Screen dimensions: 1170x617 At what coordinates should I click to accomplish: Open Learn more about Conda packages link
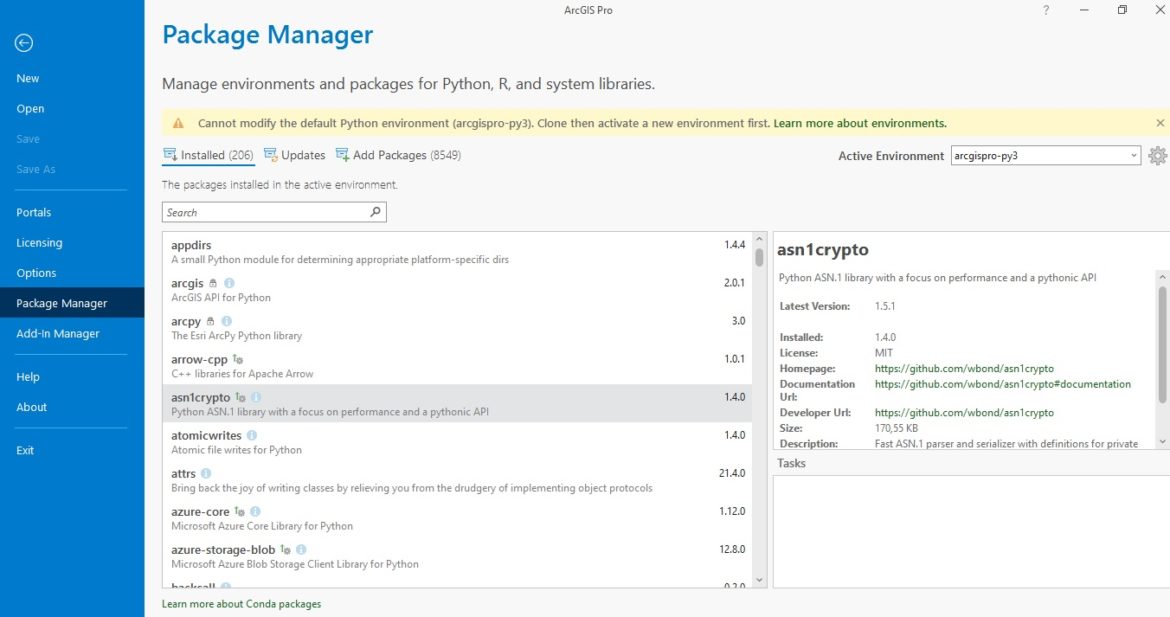click(x=241, y=604)
